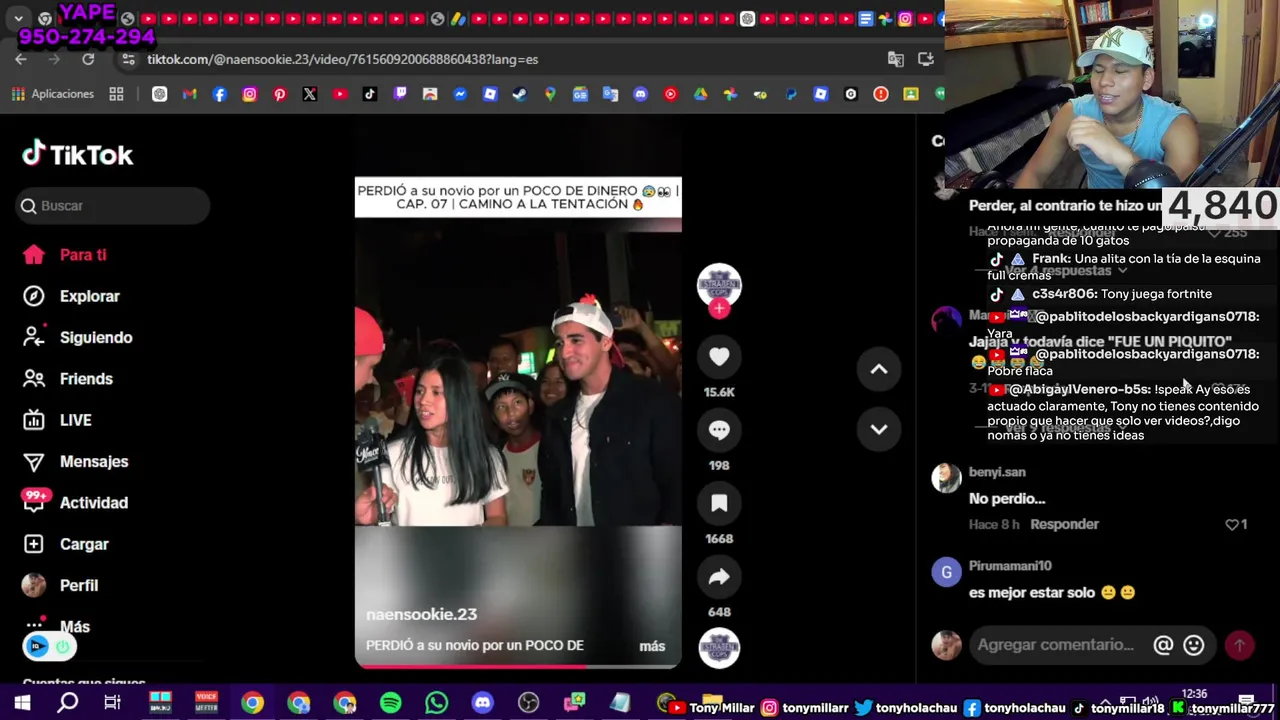The width and height of the screenshot is (1280, 720).
Task: Open Google Maps bookmark
Action: (549, 94)
